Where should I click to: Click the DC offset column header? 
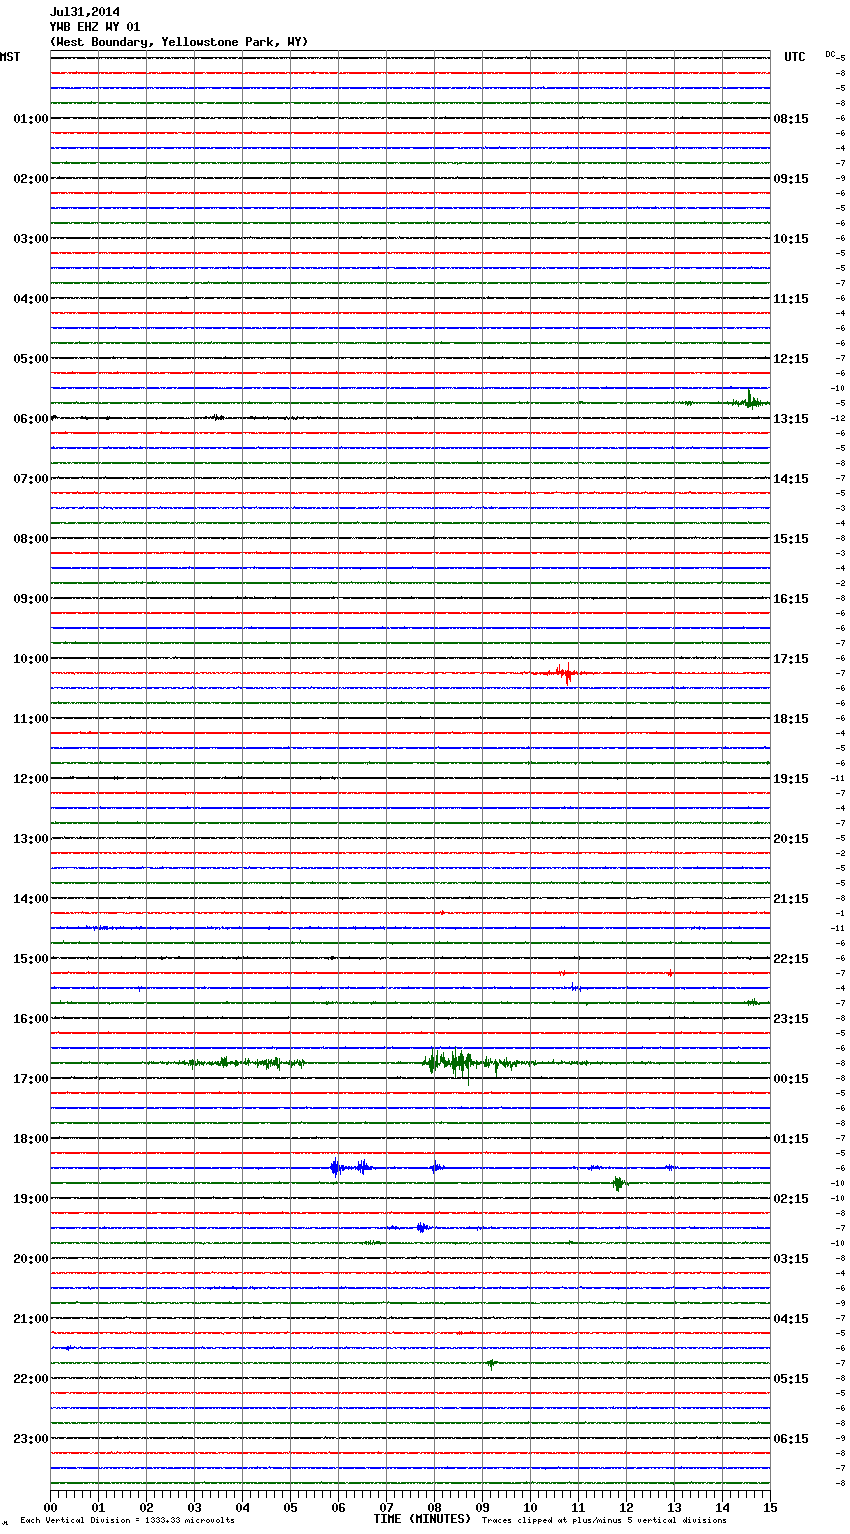coord(830,54)
